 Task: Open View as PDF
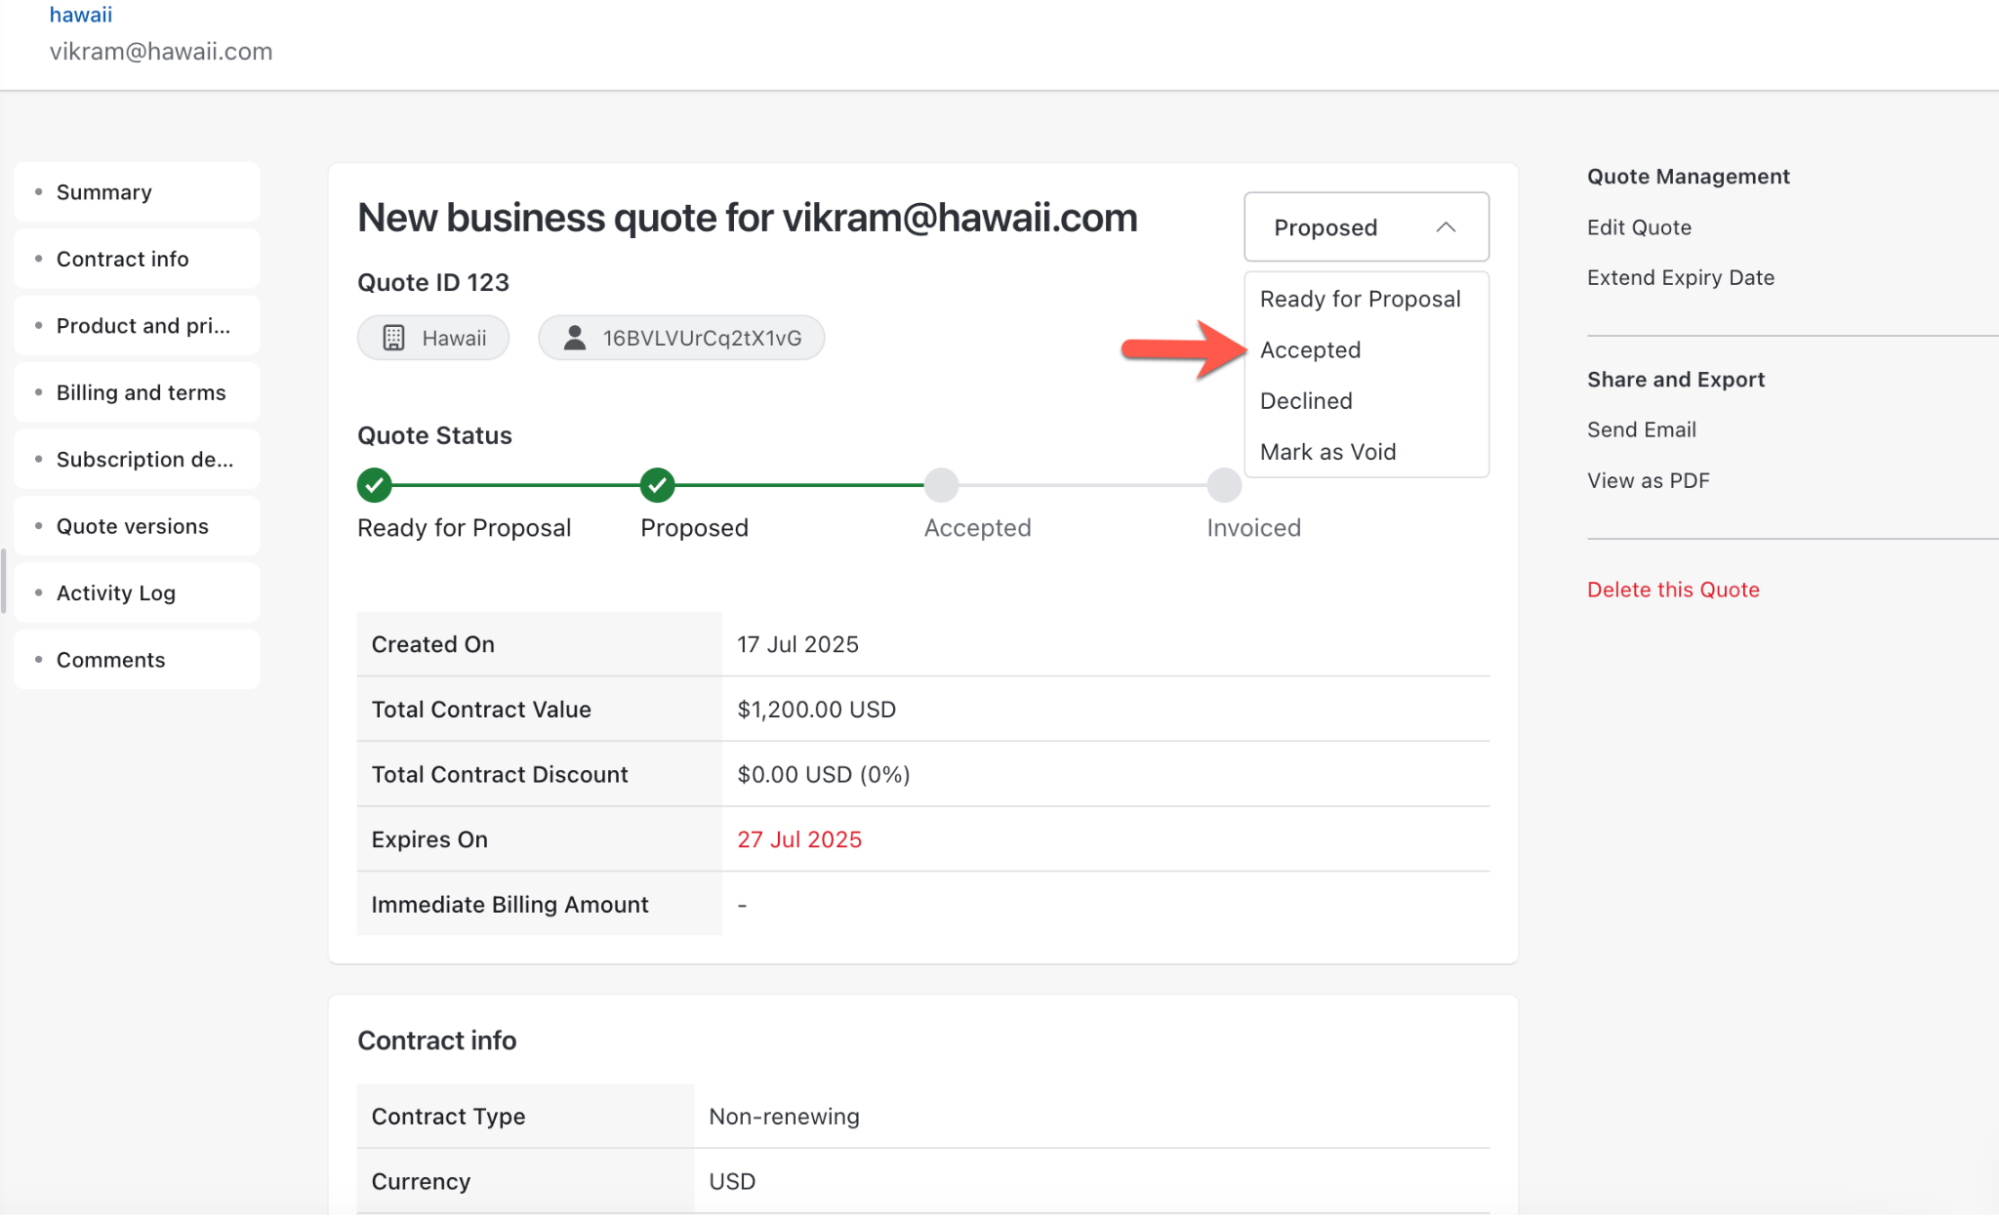(x=1648, y=480)
